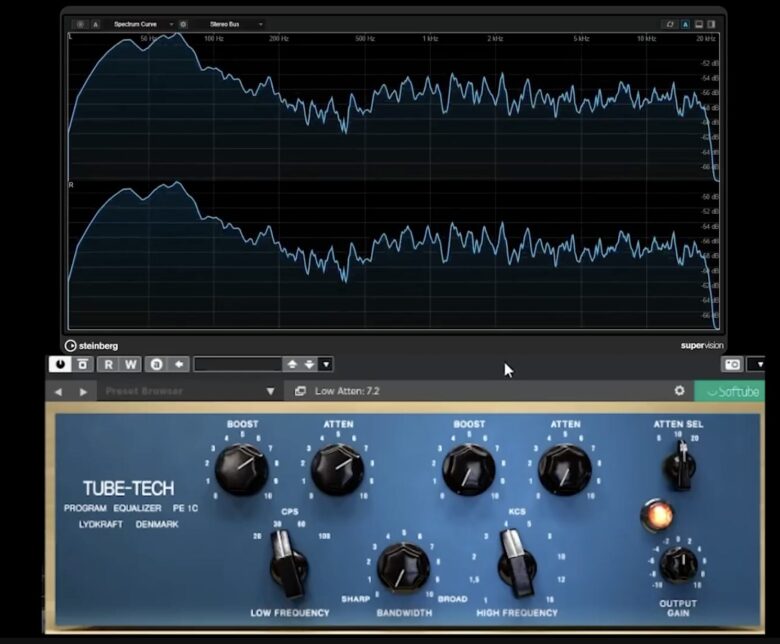
Task: Go to previous Softube preset
Action: tap(58, 392)
